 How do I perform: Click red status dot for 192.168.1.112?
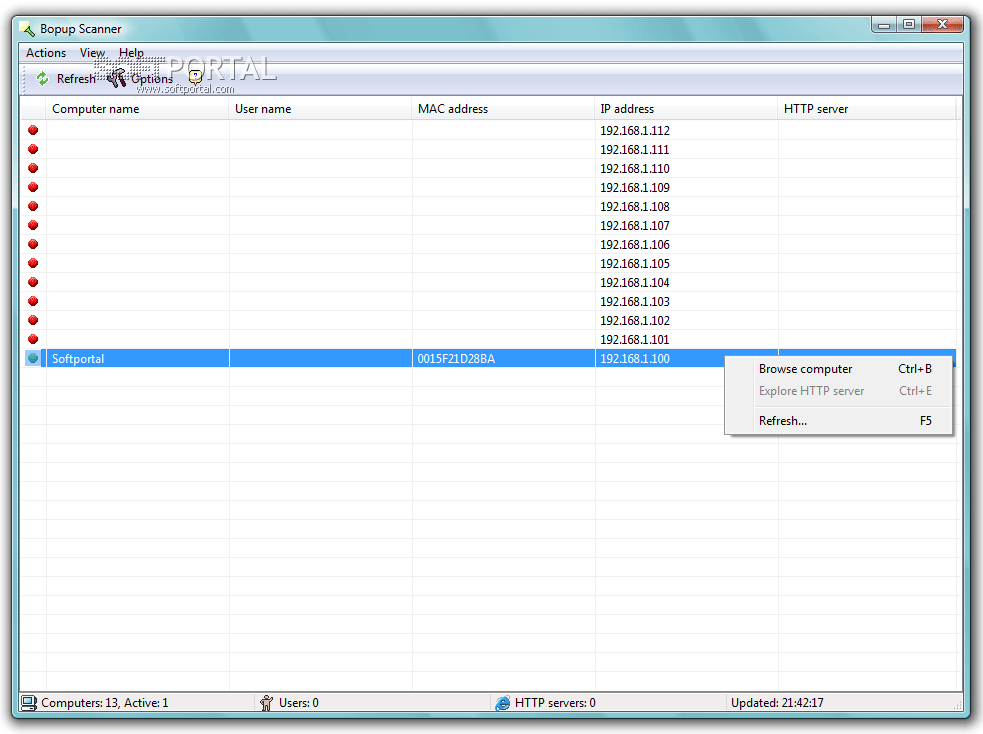(x=33, y=130)
